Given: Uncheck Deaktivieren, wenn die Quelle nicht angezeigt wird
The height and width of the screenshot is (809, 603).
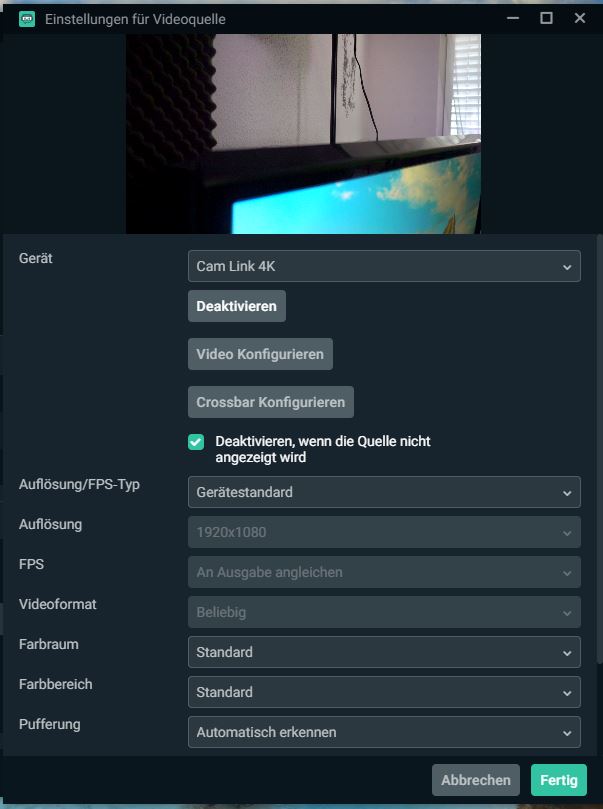Looking at the screenshot, I should click(196, 442).
